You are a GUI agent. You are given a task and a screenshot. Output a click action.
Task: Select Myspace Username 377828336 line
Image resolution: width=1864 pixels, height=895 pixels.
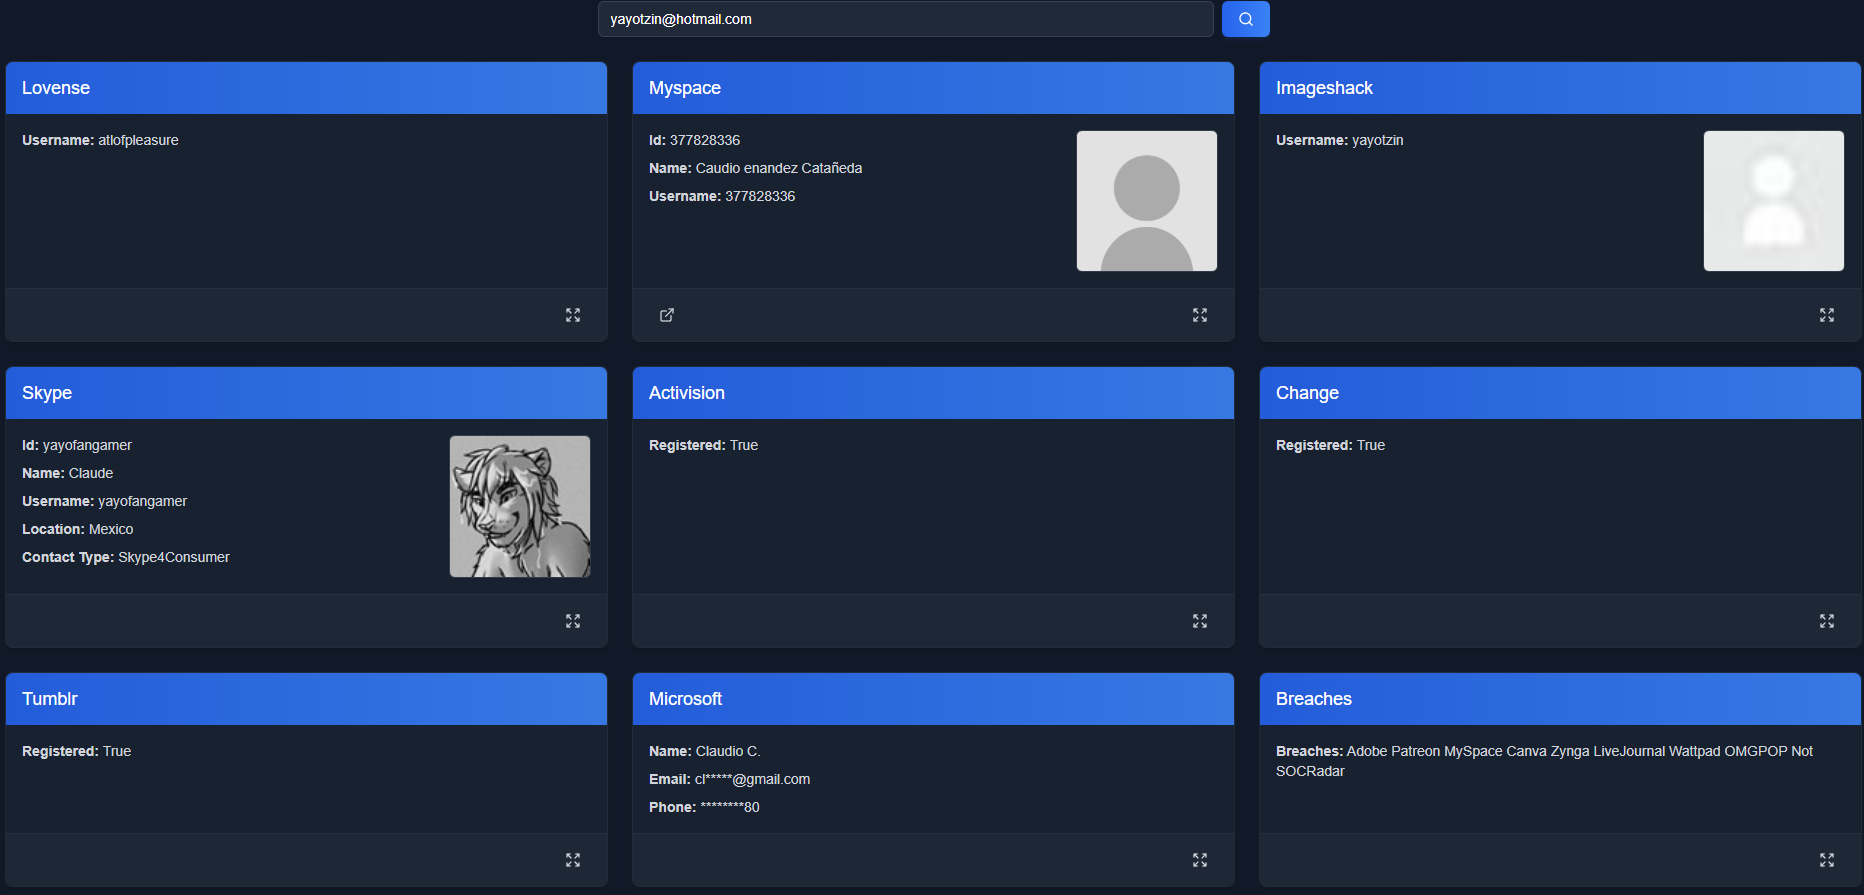722,196
